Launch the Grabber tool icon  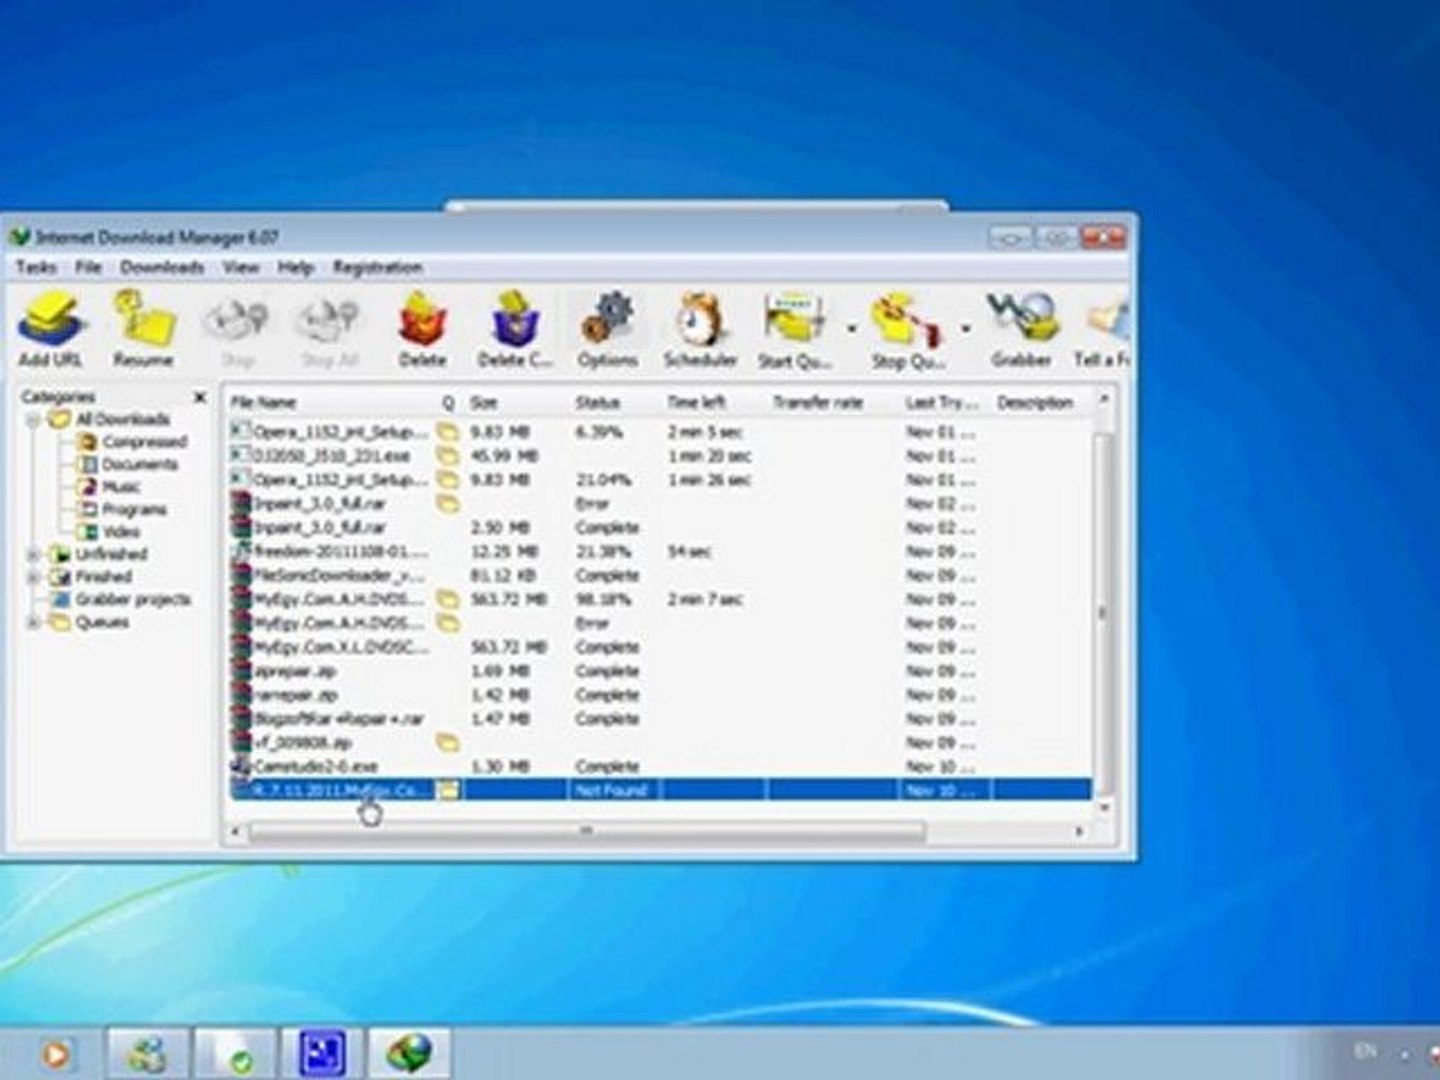[1021, 330]
